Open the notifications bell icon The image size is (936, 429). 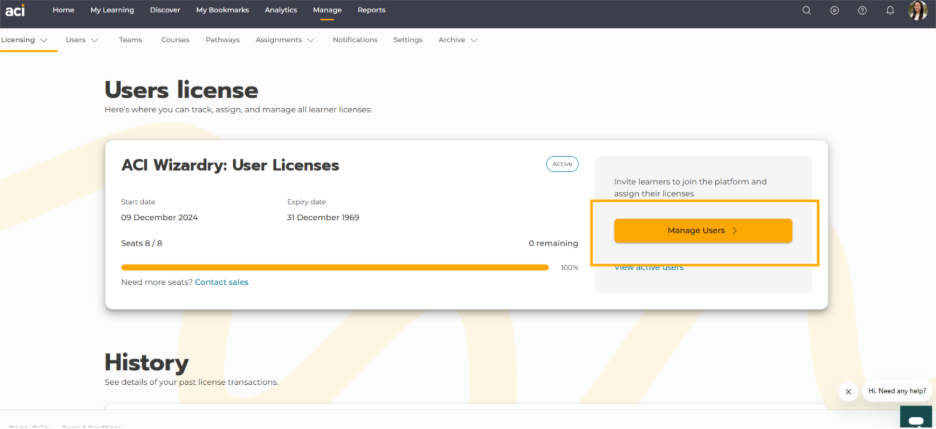[890, 10]
